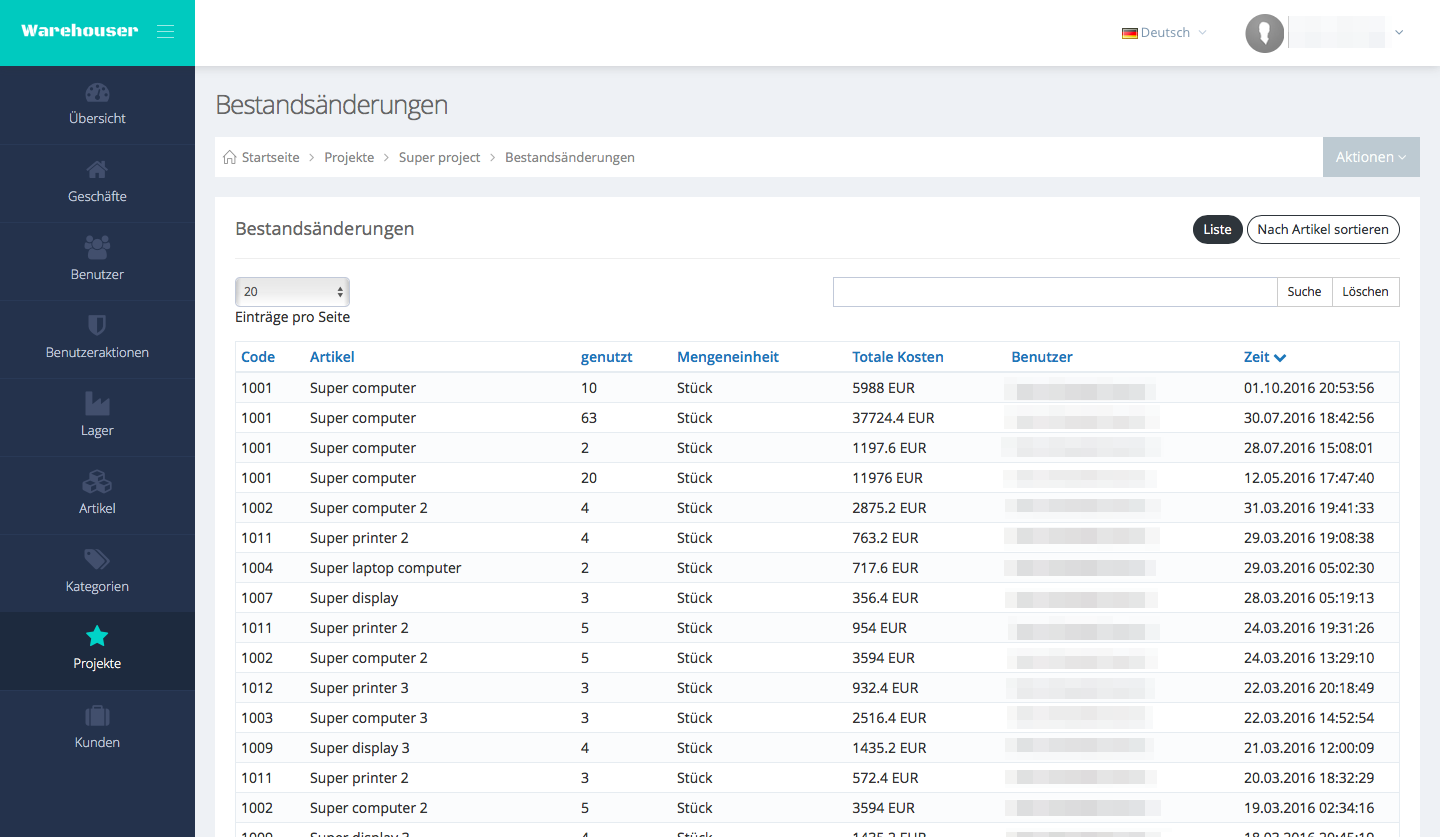This screenshot has height=837, width=1440.
Task: Open Artikel via the cubes icon
Action: [x=97, y=482]
